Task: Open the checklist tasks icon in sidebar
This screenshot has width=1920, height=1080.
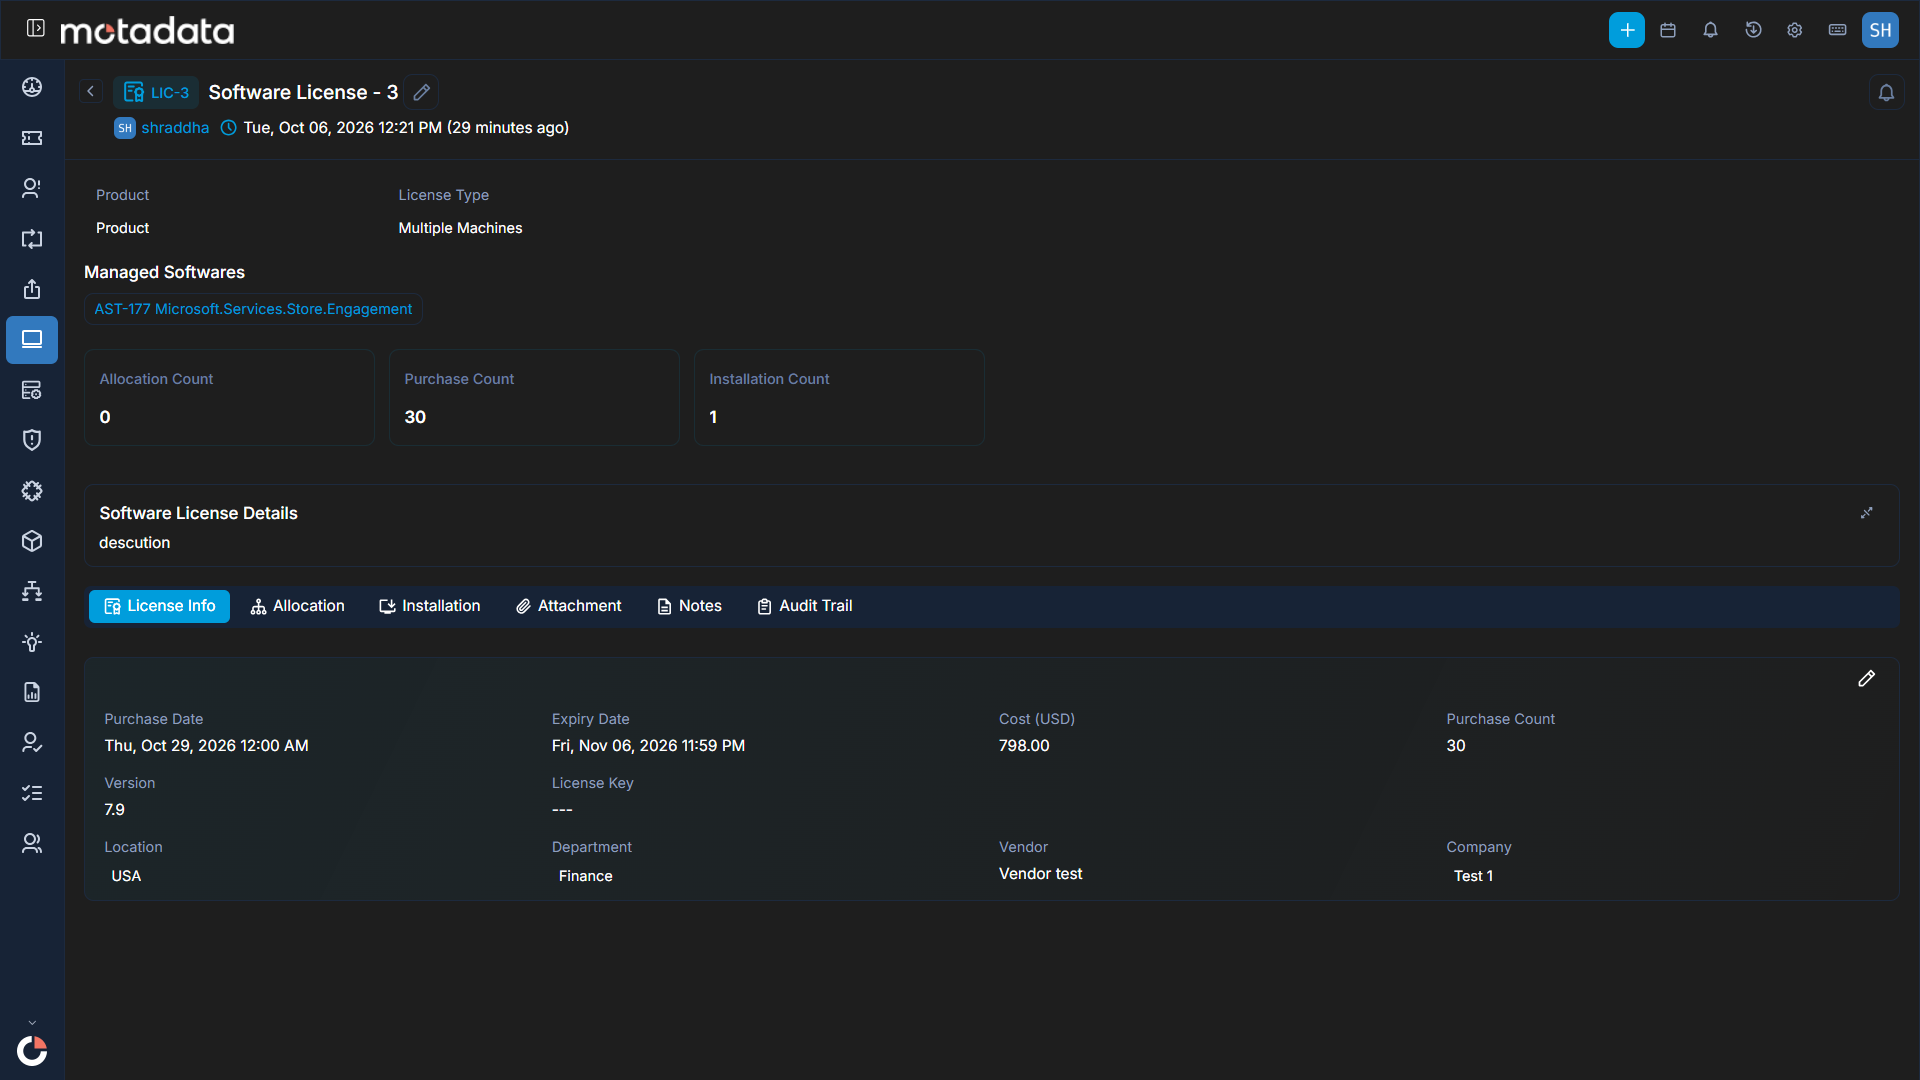Action: point(32,793)
